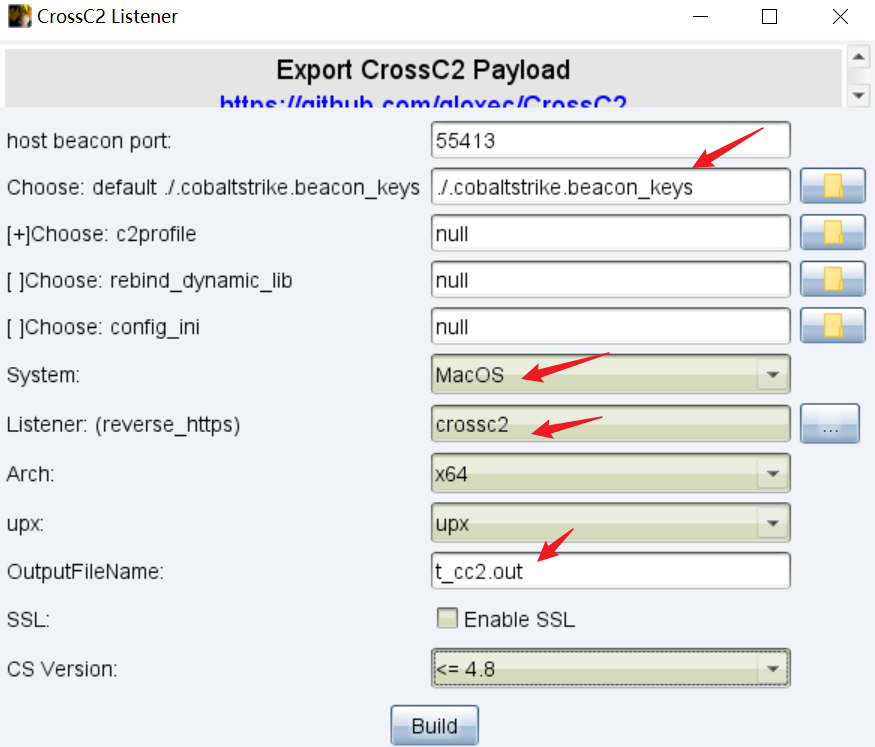
Task: Open folder picker for config_ini
Action: (x=833, y=326)
